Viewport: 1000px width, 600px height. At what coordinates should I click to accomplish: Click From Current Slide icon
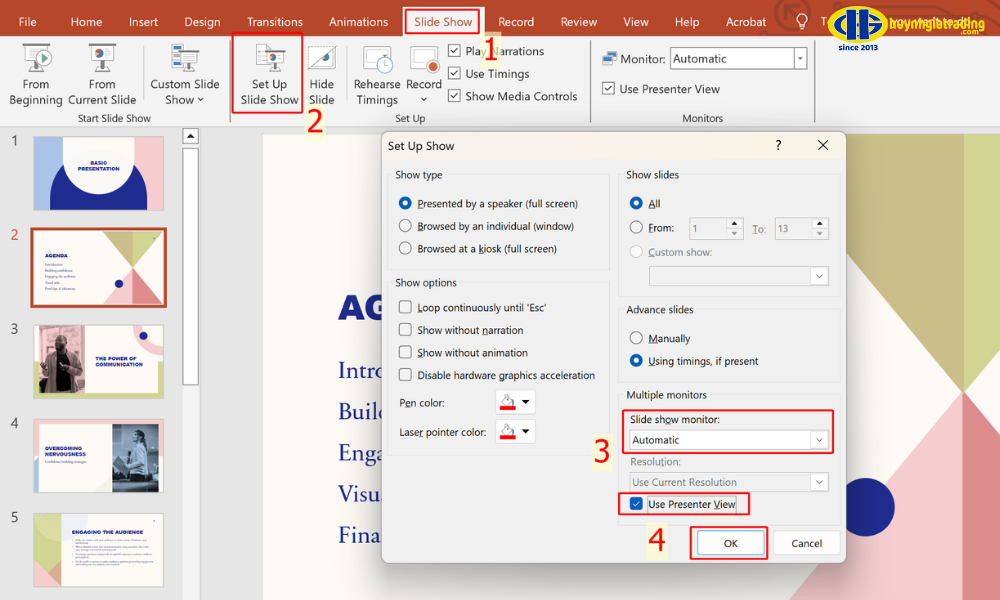[x=102, y=62]
